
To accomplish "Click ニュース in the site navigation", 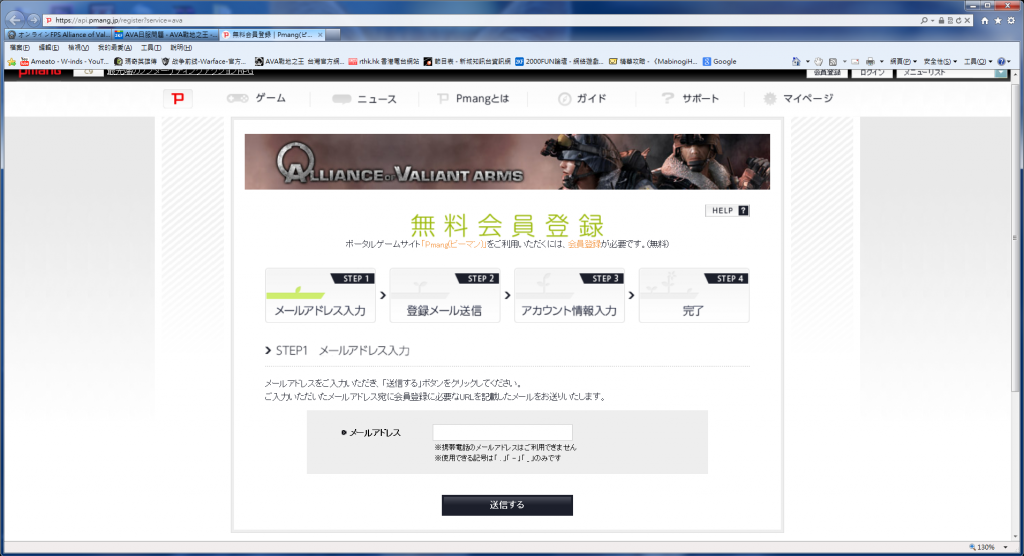I will [364, 99].
